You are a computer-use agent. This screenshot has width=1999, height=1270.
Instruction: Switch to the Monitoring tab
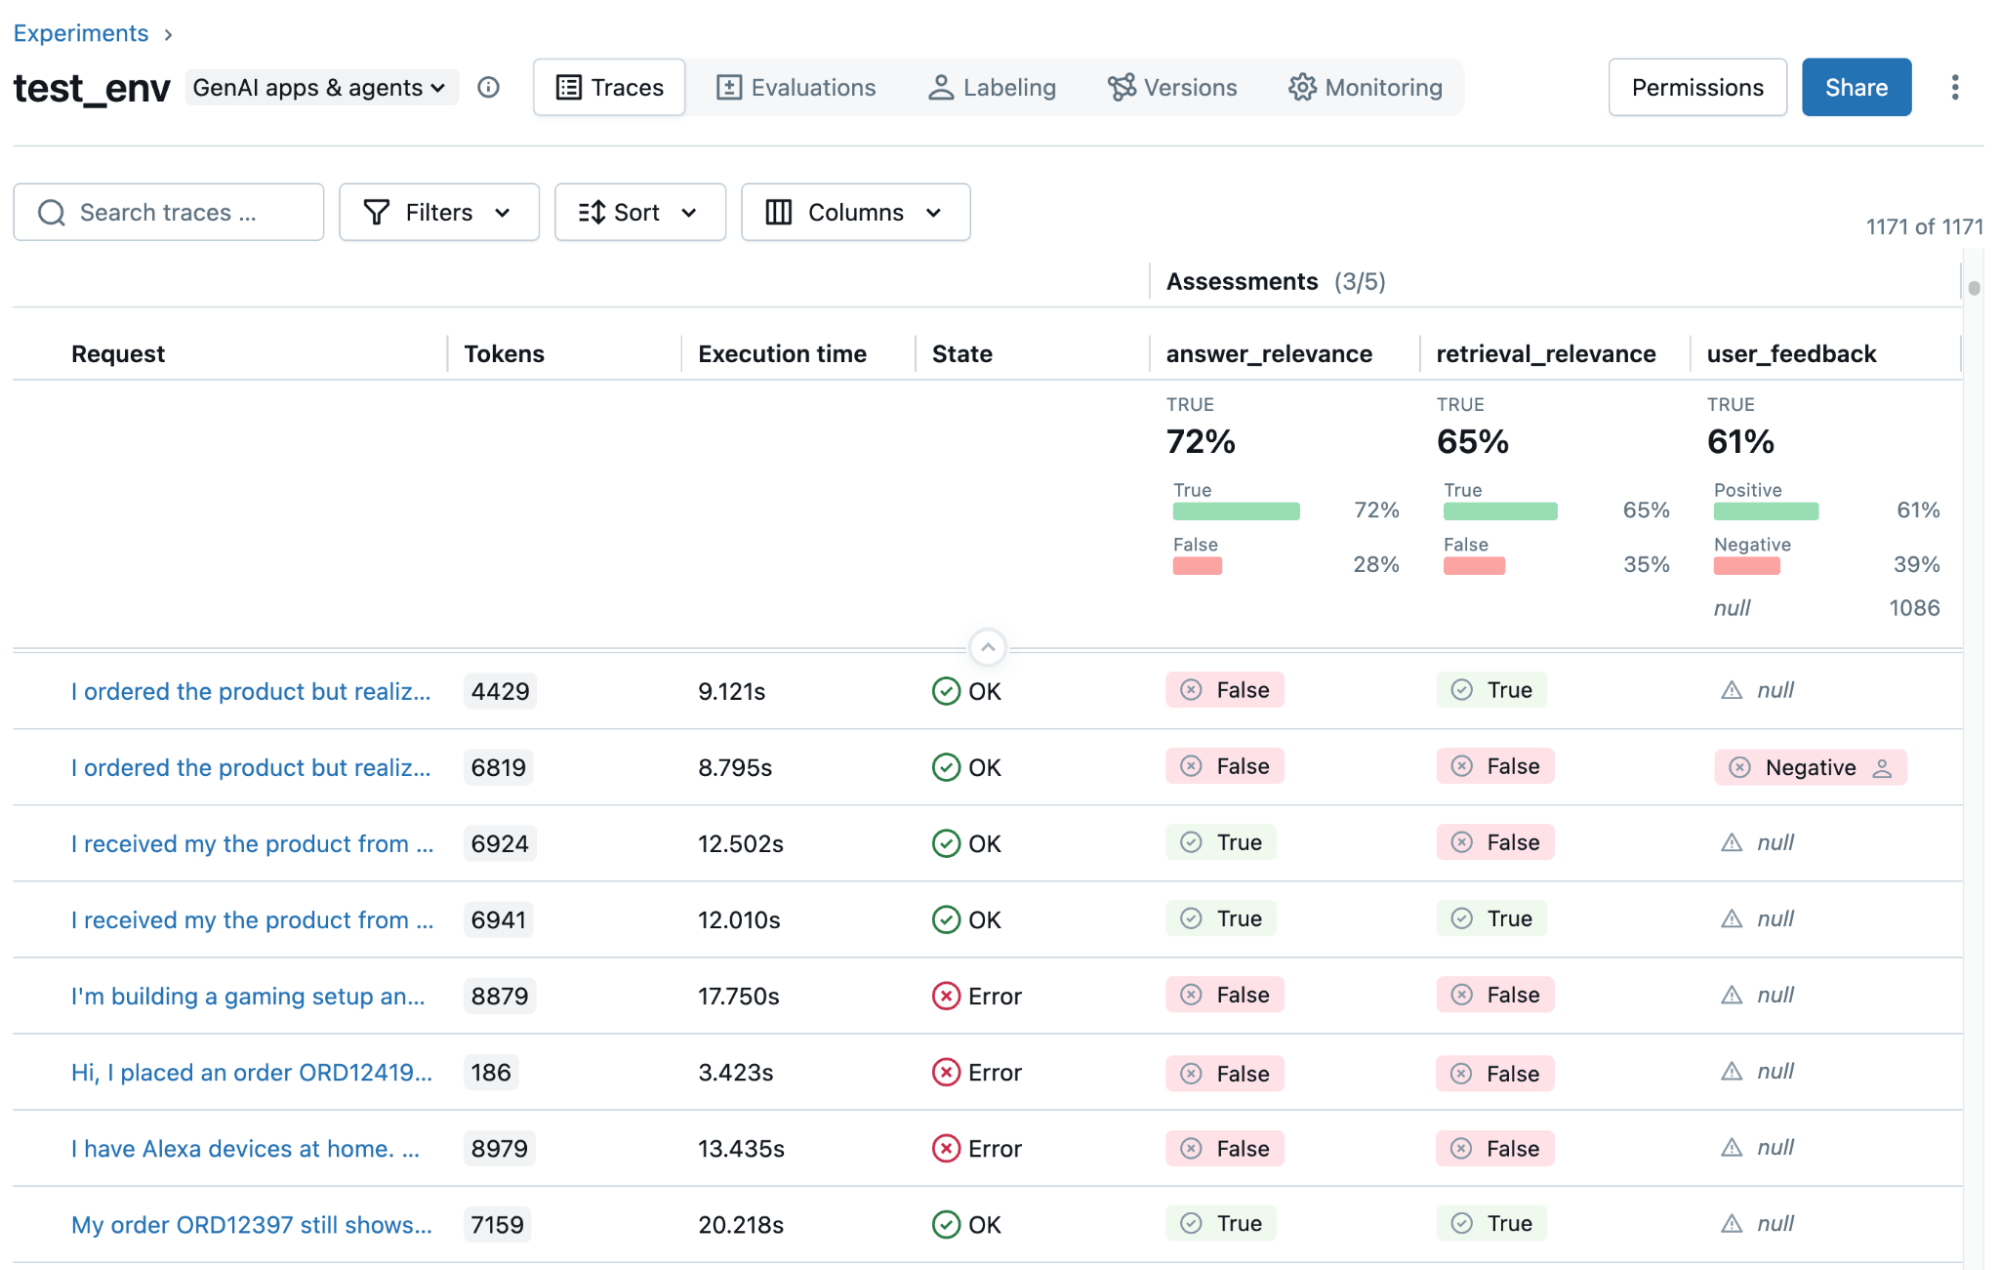pyautogui.click(x=1365, y=88)
